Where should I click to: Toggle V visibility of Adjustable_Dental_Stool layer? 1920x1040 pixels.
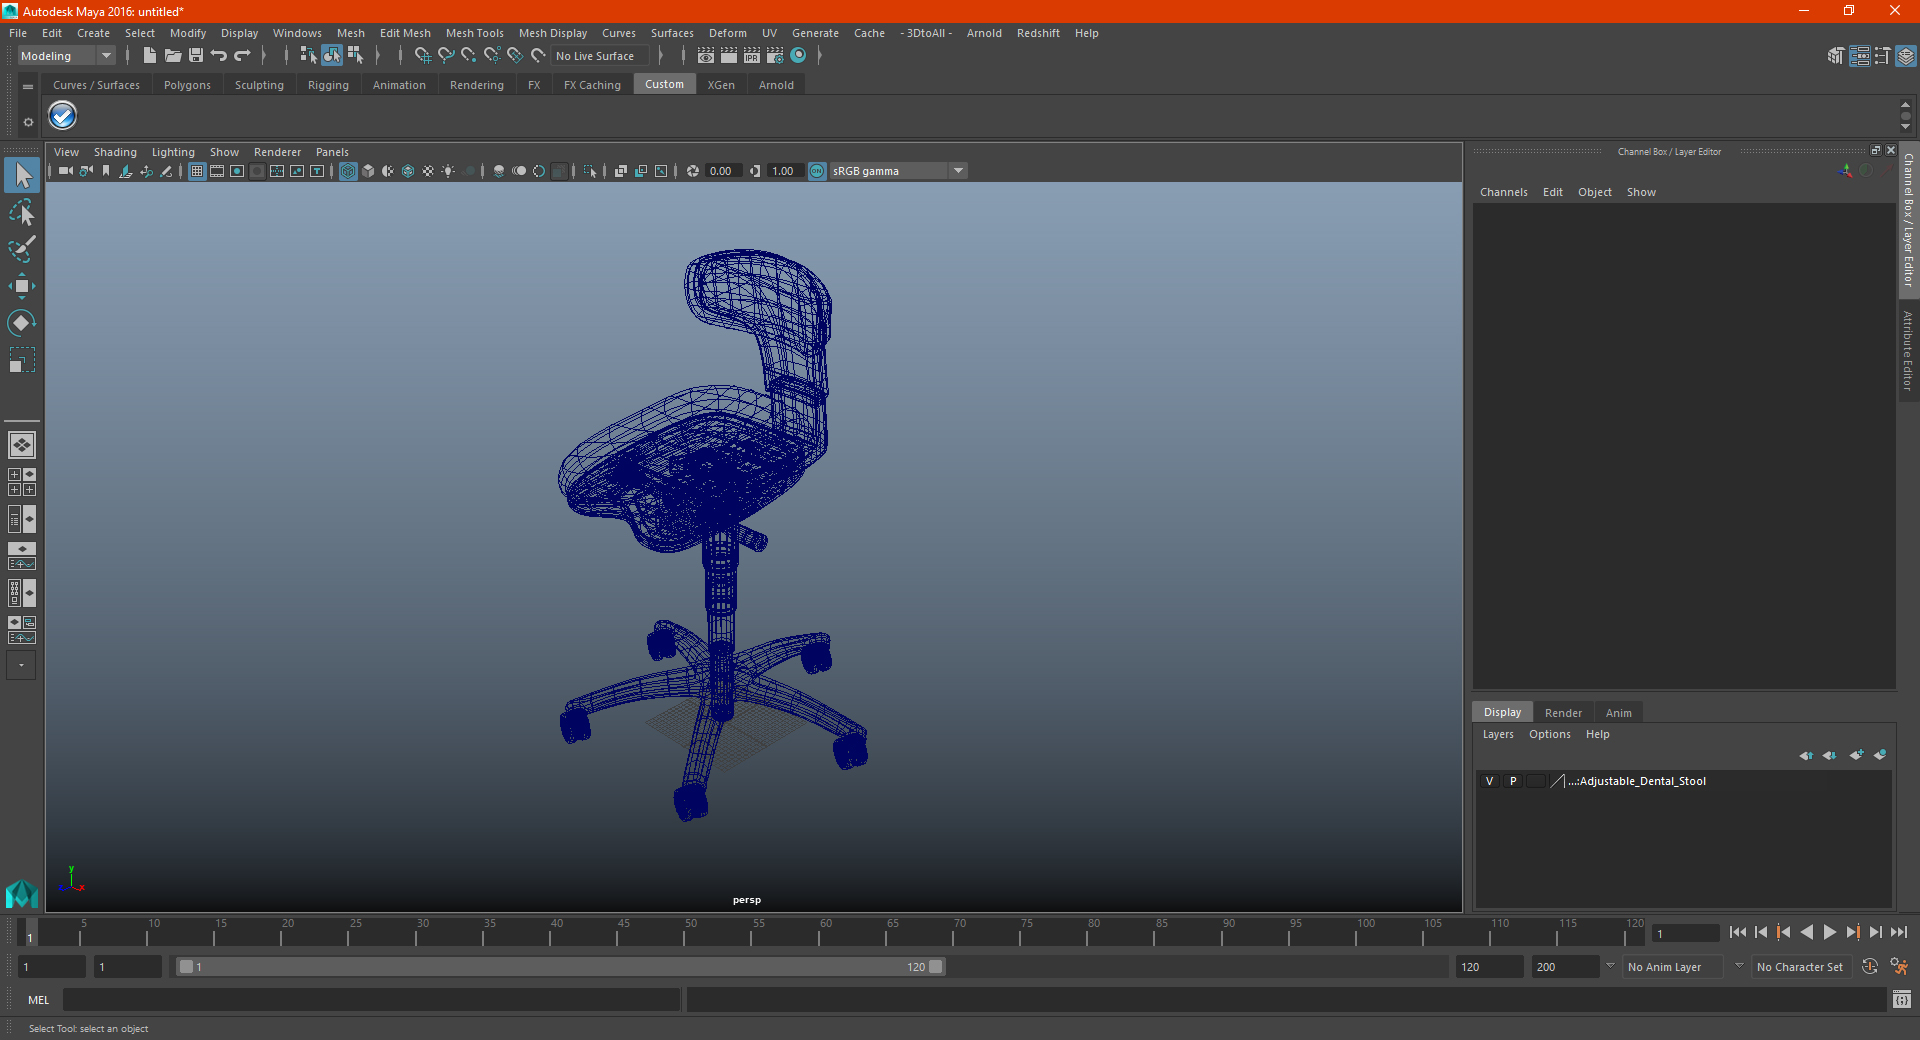[x=1489, y=781]
